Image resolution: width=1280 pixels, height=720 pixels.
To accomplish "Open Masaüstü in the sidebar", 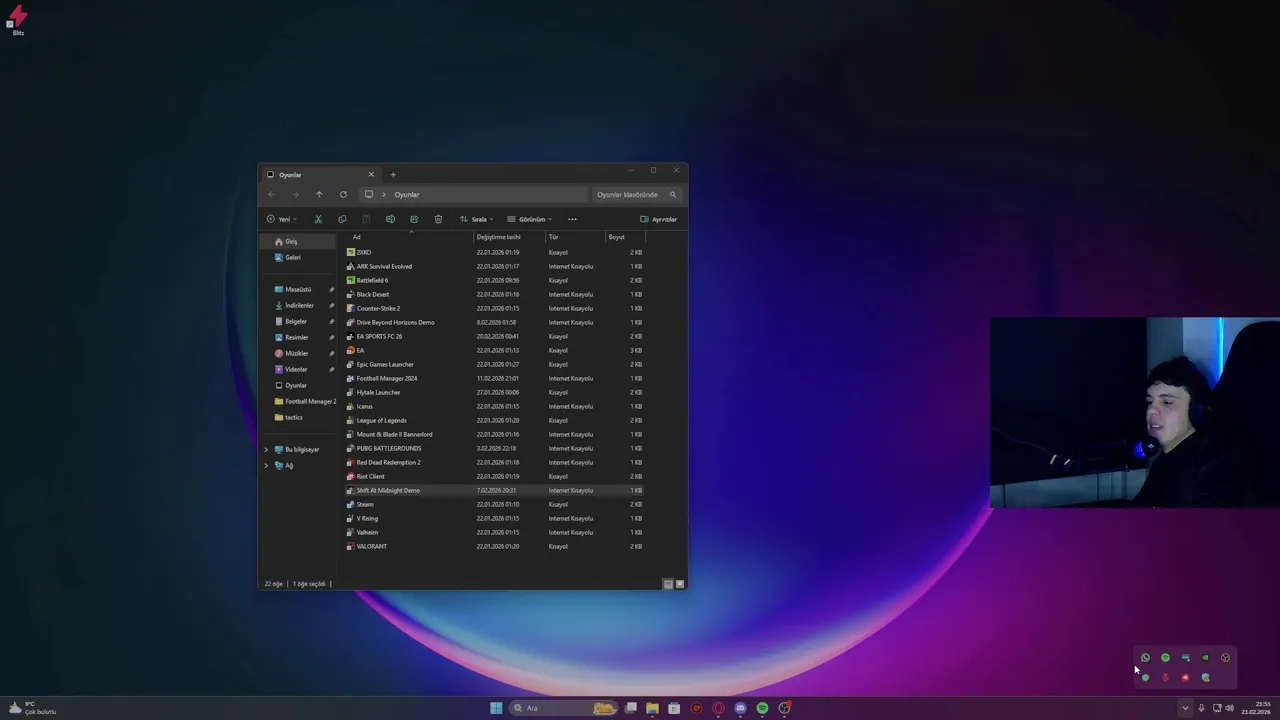I will click(x=298, y=289).
